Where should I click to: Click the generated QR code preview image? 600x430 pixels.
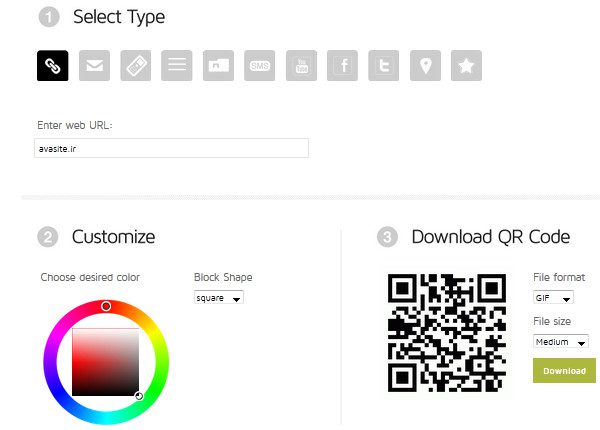point(447,333)
